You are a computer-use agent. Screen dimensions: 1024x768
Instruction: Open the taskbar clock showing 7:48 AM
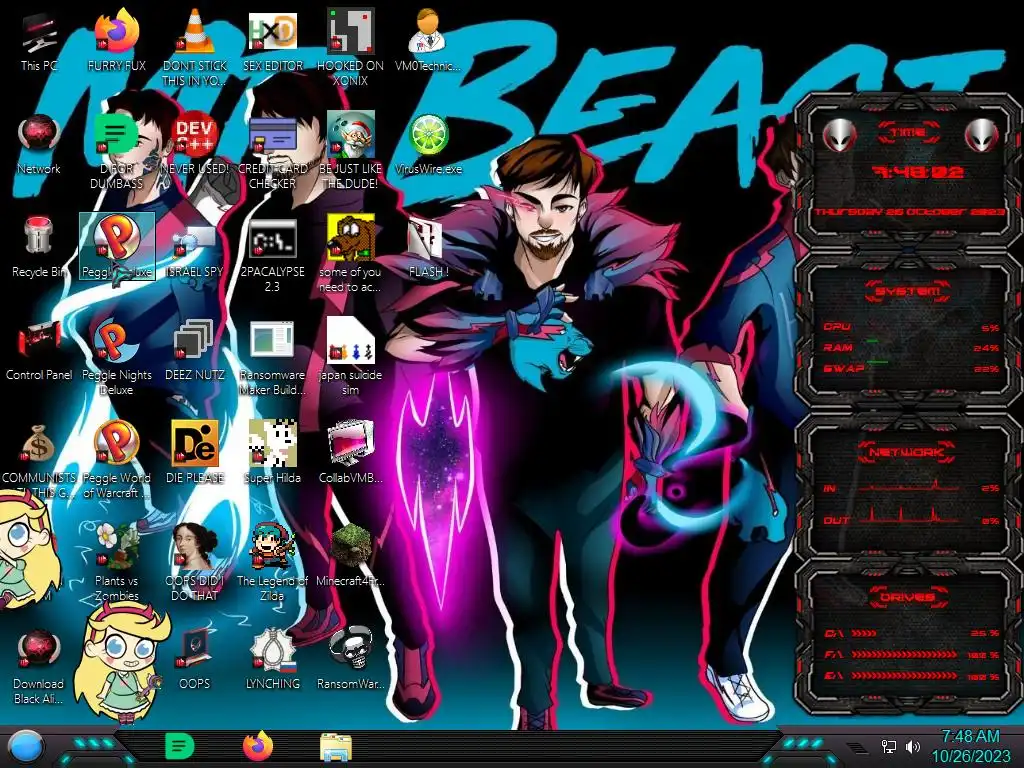click(970, 737)
